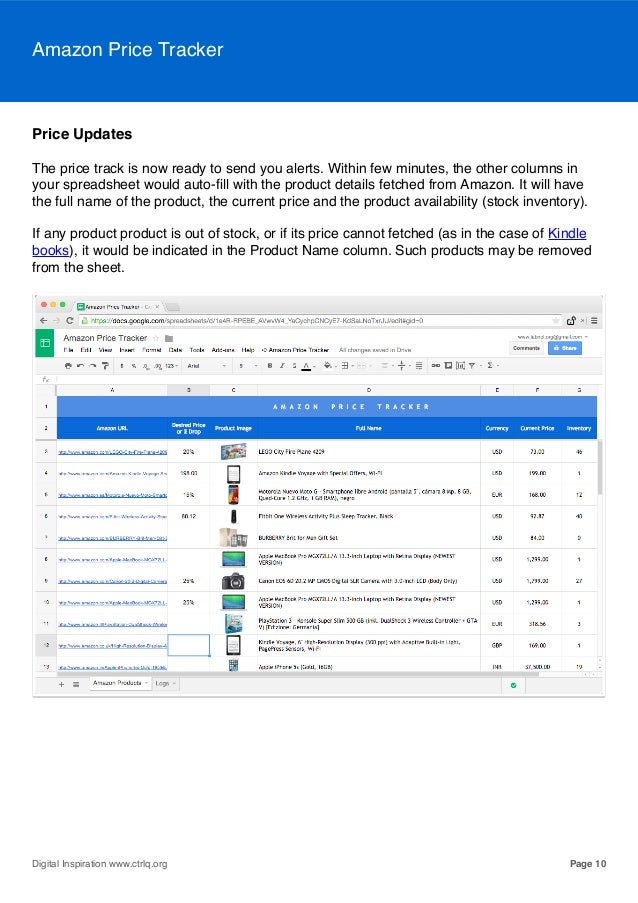Toggle Bold formatting in the toolbar
638x903 pixels.
(269, 366)
